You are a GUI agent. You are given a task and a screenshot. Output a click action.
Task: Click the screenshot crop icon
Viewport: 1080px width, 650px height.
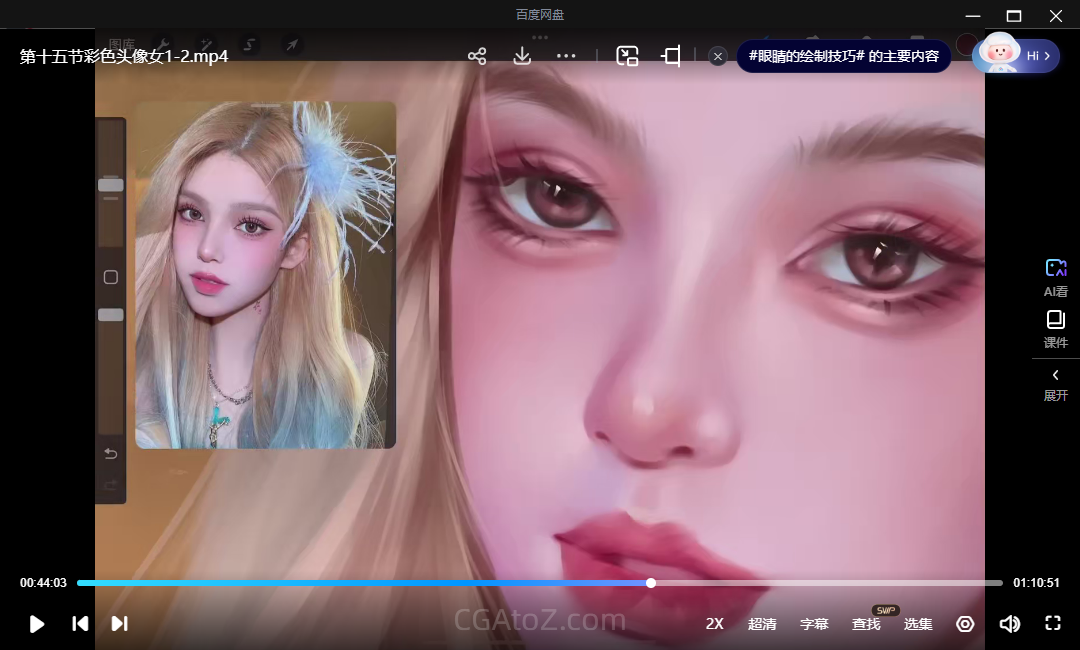click(x=672, y=56)
